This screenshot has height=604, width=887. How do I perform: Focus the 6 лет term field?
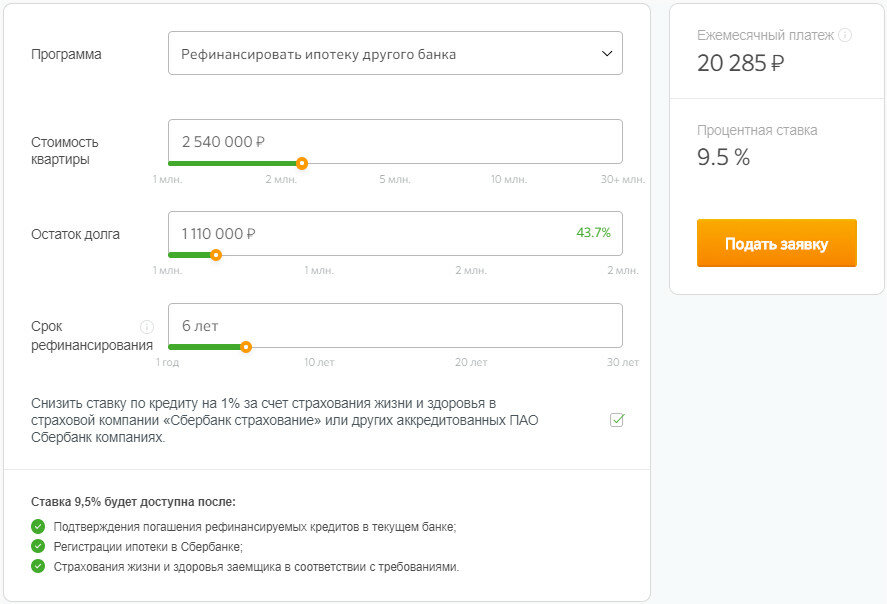point(395,326)
